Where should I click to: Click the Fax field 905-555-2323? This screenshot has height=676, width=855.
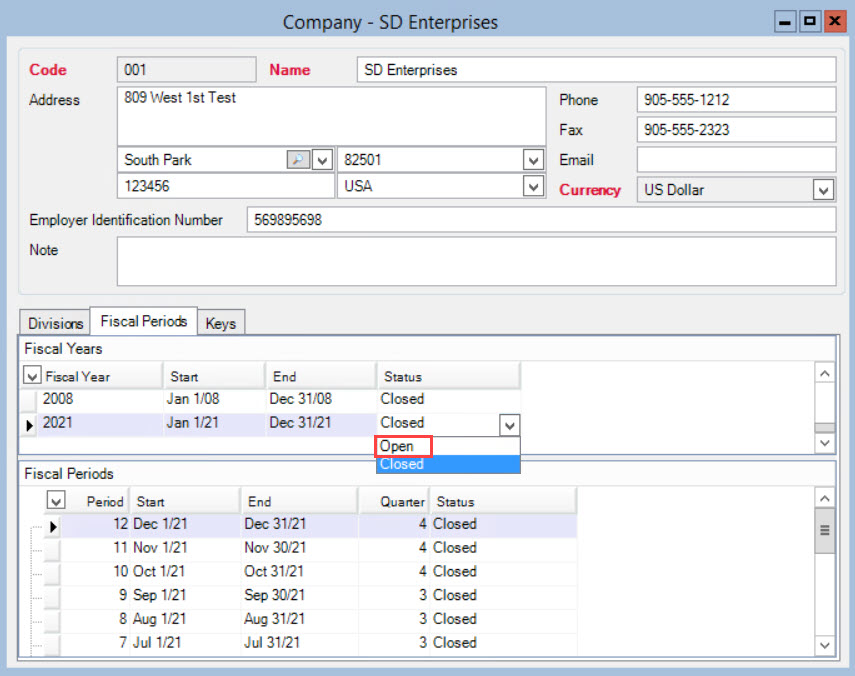point(736,130)
